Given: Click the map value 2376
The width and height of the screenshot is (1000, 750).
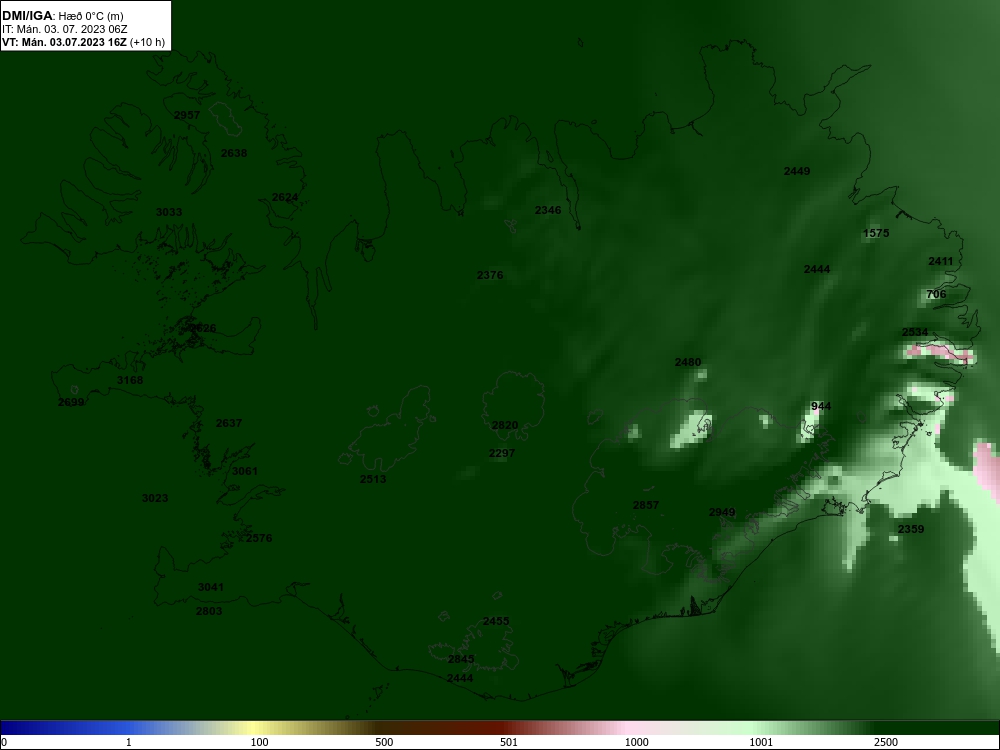Looking at the screenshot, I should point(490,276).
